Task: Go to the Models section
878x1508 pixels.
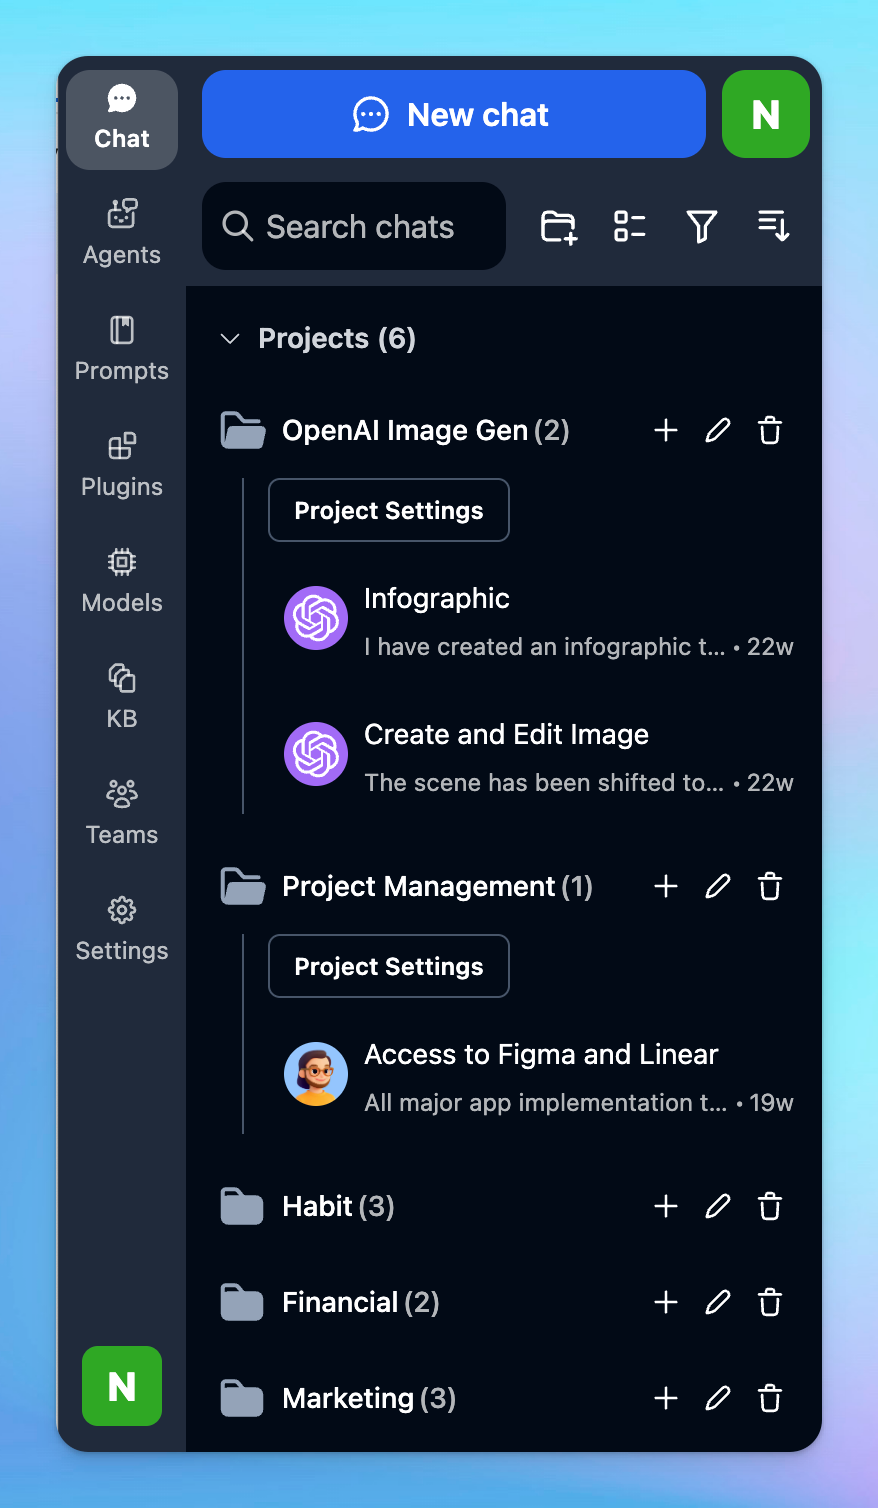Action: [122, 581]
